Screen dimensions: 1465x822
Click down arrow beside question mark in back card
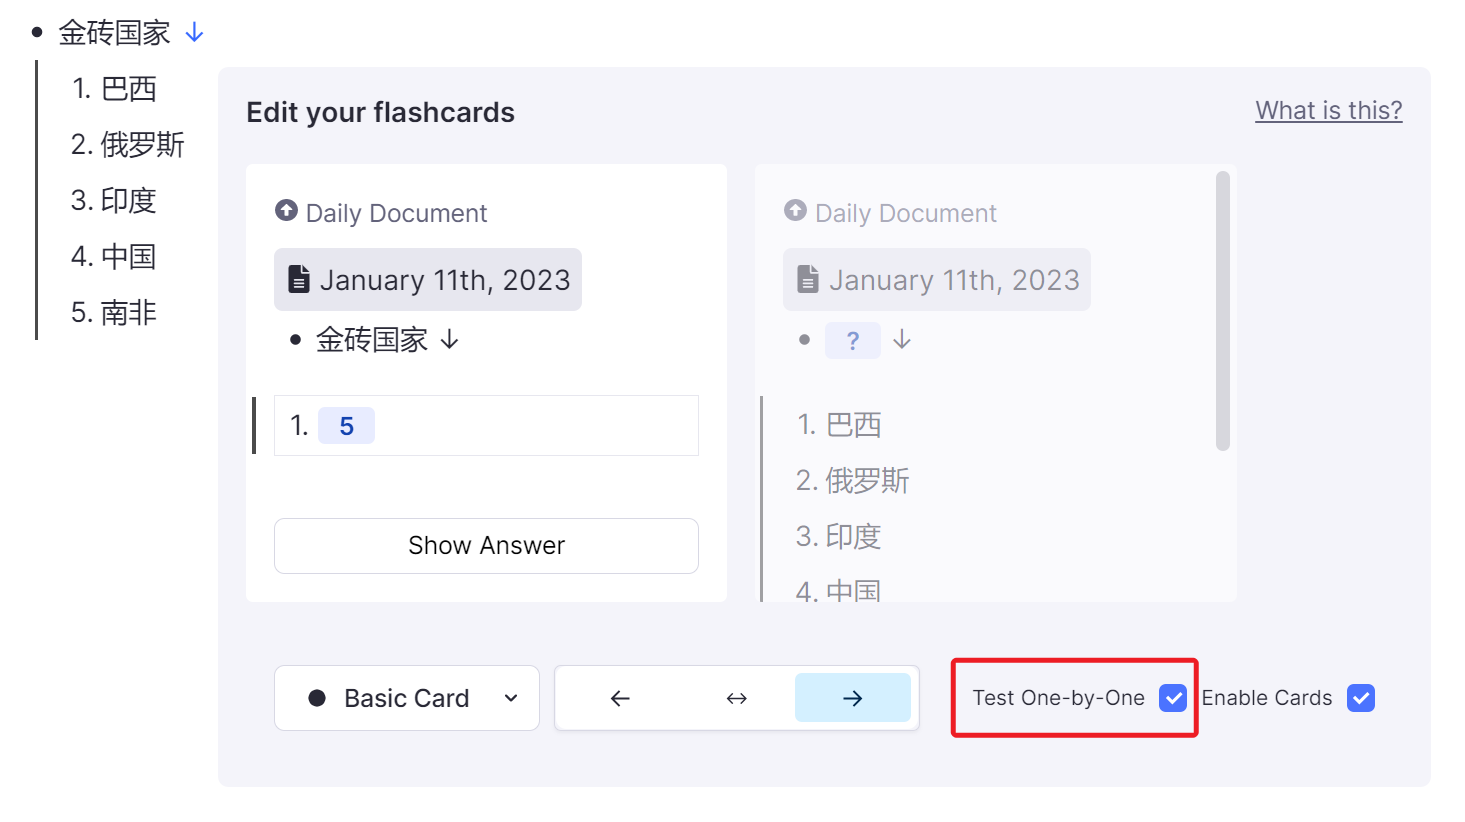902,340
